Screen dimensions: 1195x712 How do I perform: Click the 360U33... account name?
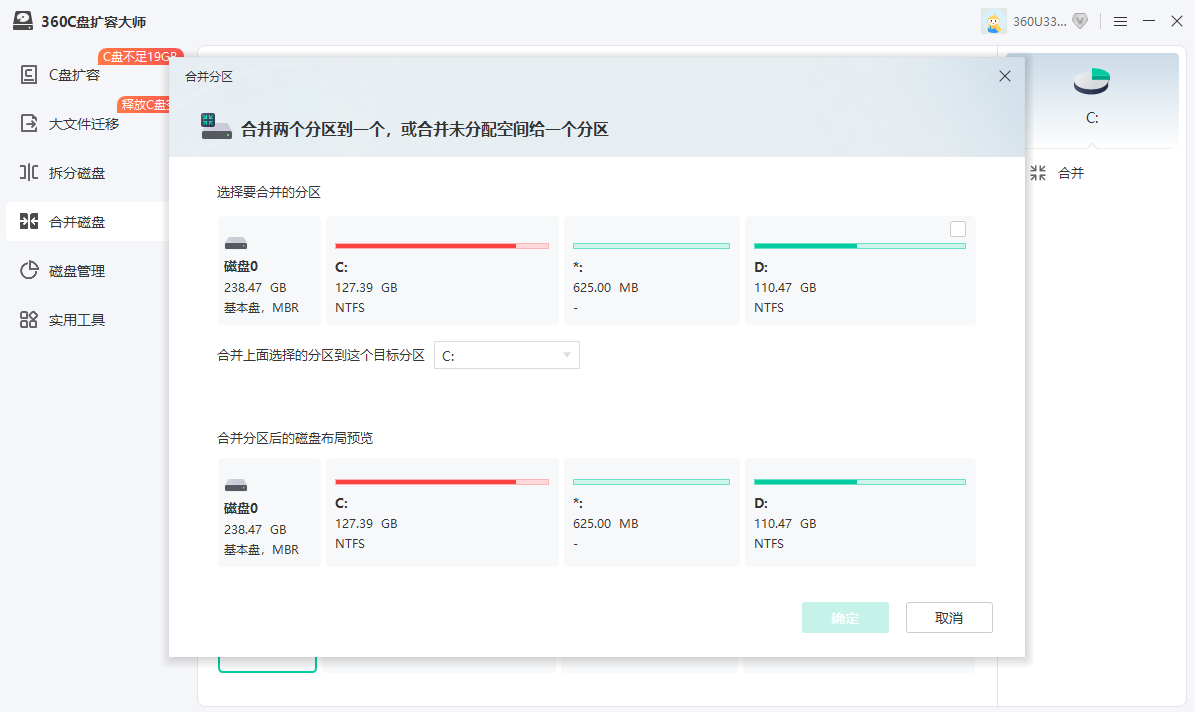pos(1039,21)
